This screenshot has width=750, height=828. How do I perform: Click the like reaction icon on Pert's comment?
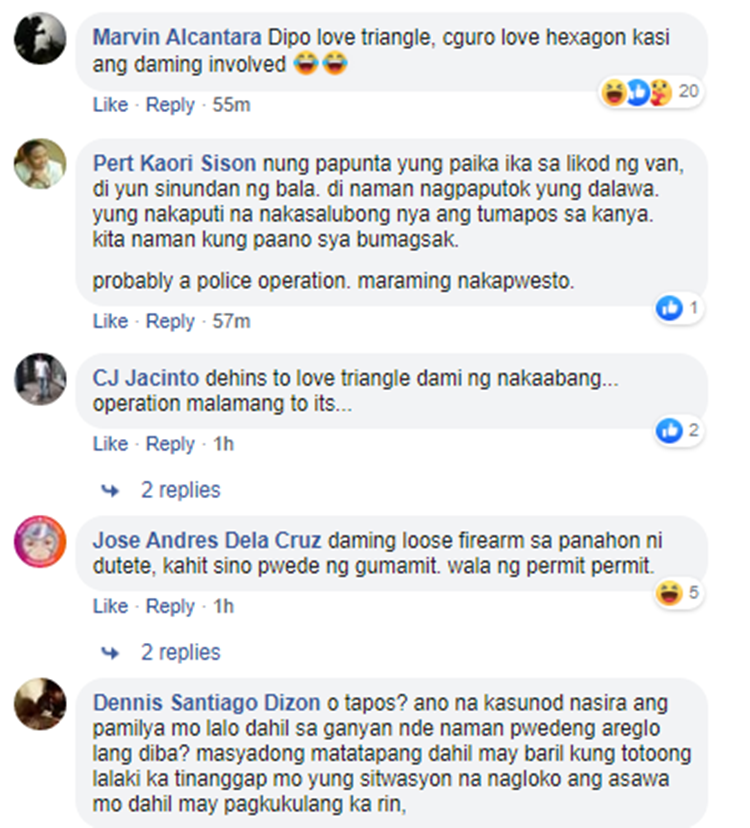point(669,308)
